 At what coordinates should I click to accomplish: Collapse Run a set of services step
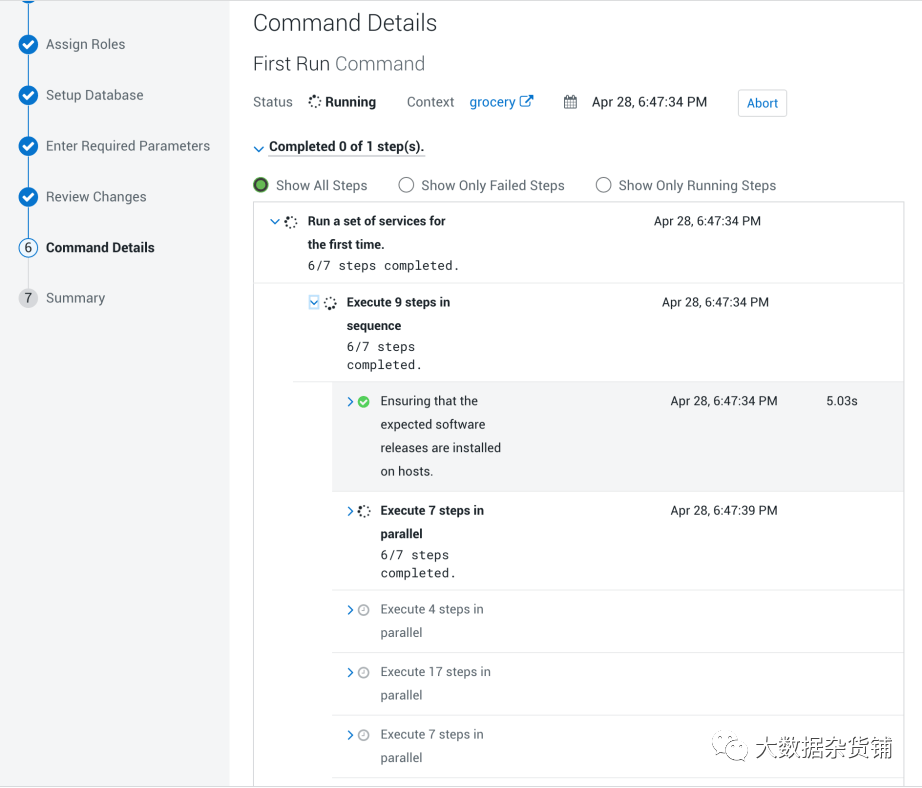click(275, 222)
